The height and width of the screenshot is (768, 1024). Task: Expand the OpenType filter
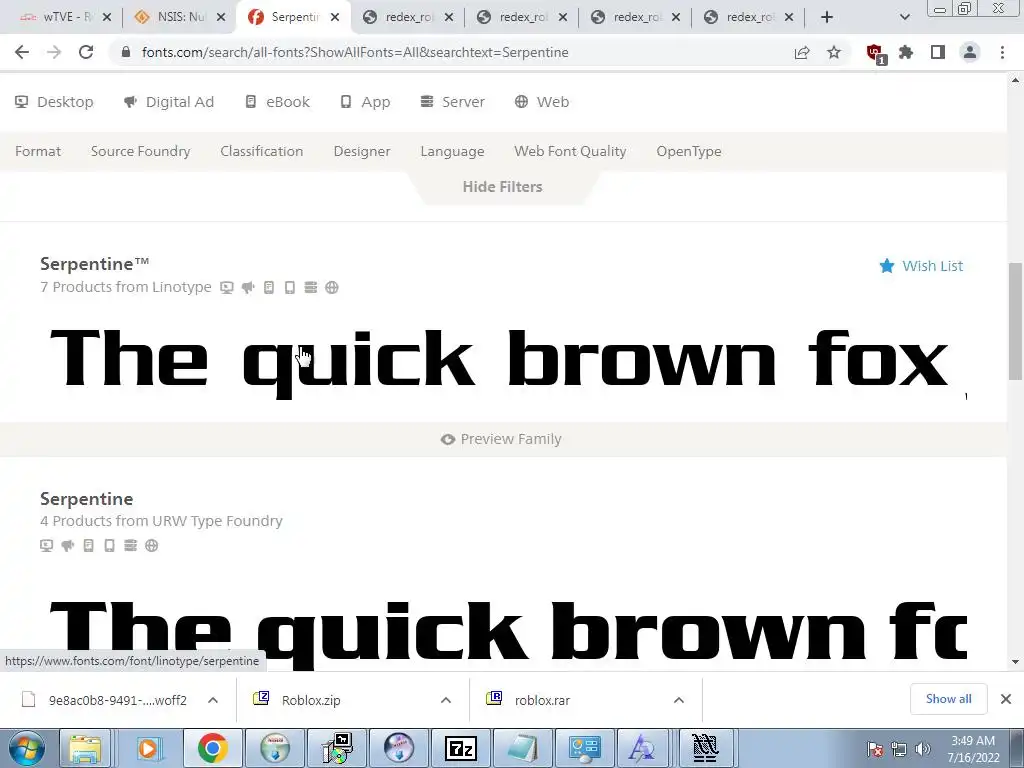689,152
